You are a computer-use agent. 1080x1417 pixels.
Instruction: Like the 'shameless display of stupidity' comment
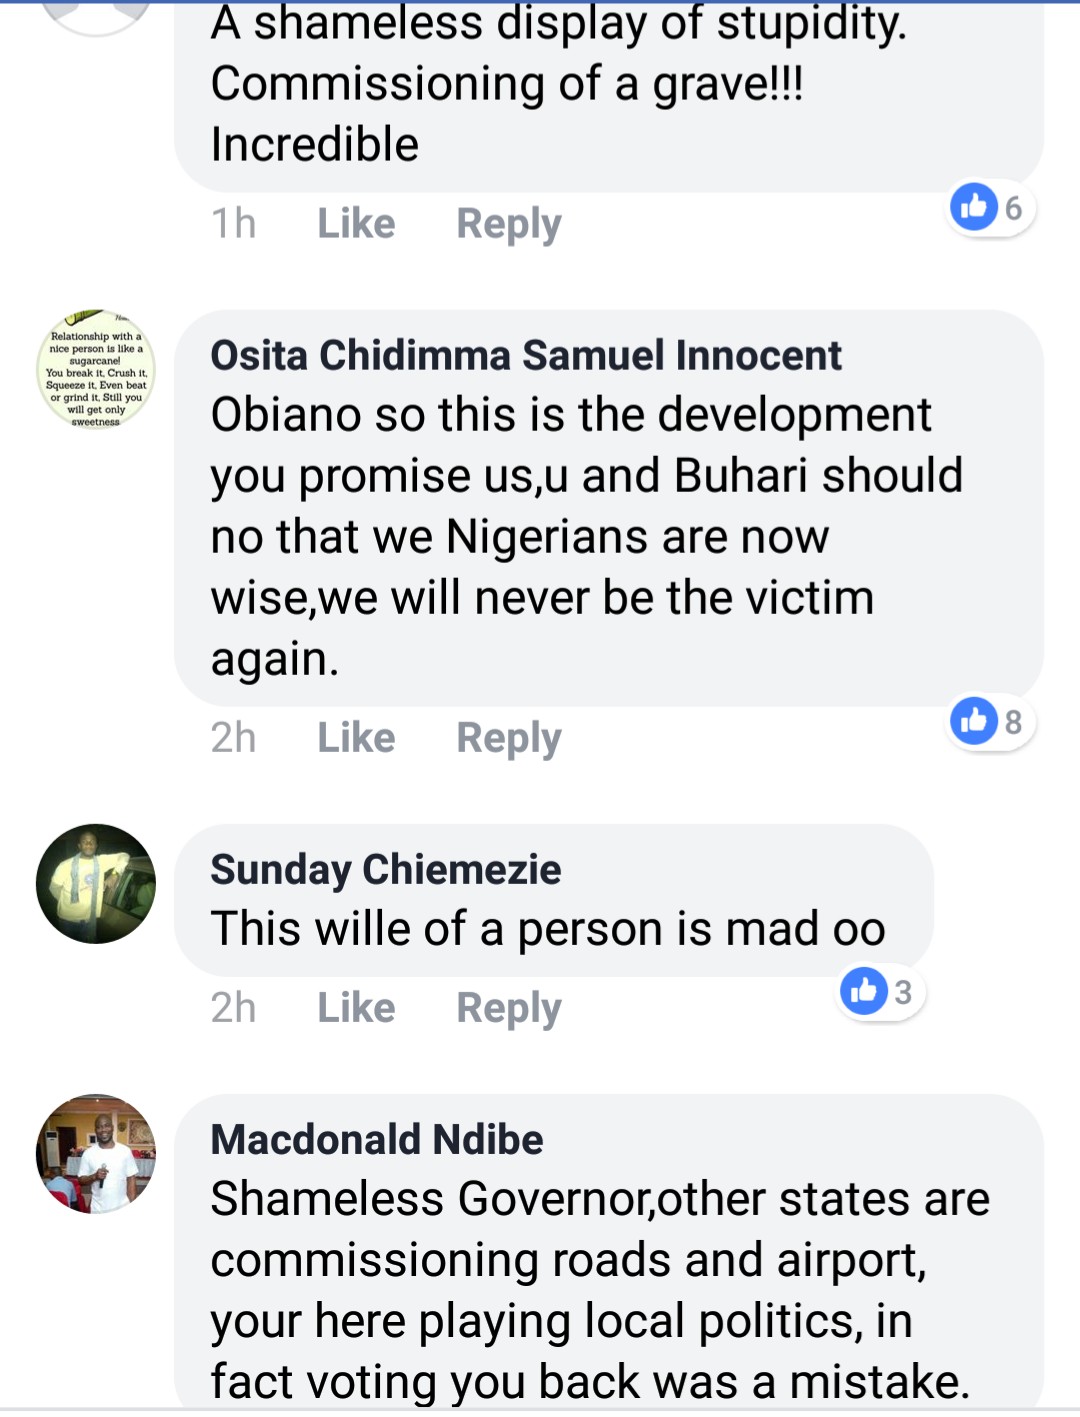[356, 224]
